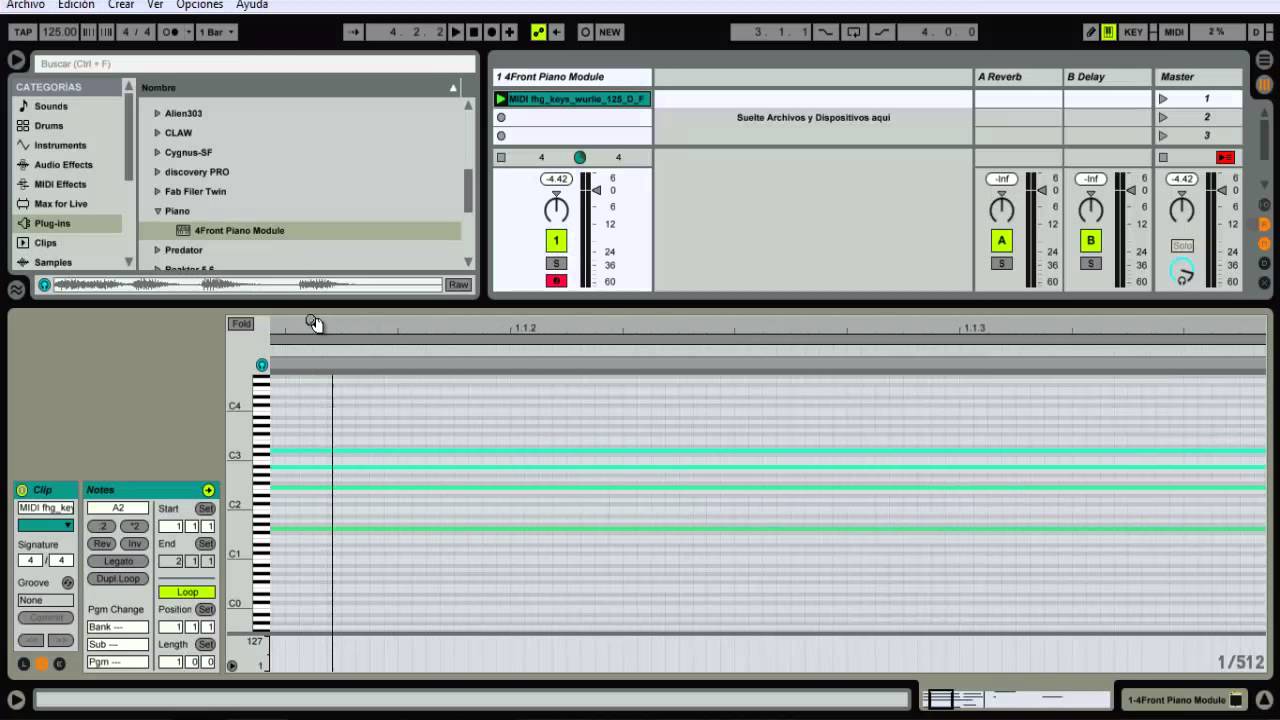The image size is (1280, 720).
Task: Preview the browser sample with headphone icon
Action: (44, 285)
